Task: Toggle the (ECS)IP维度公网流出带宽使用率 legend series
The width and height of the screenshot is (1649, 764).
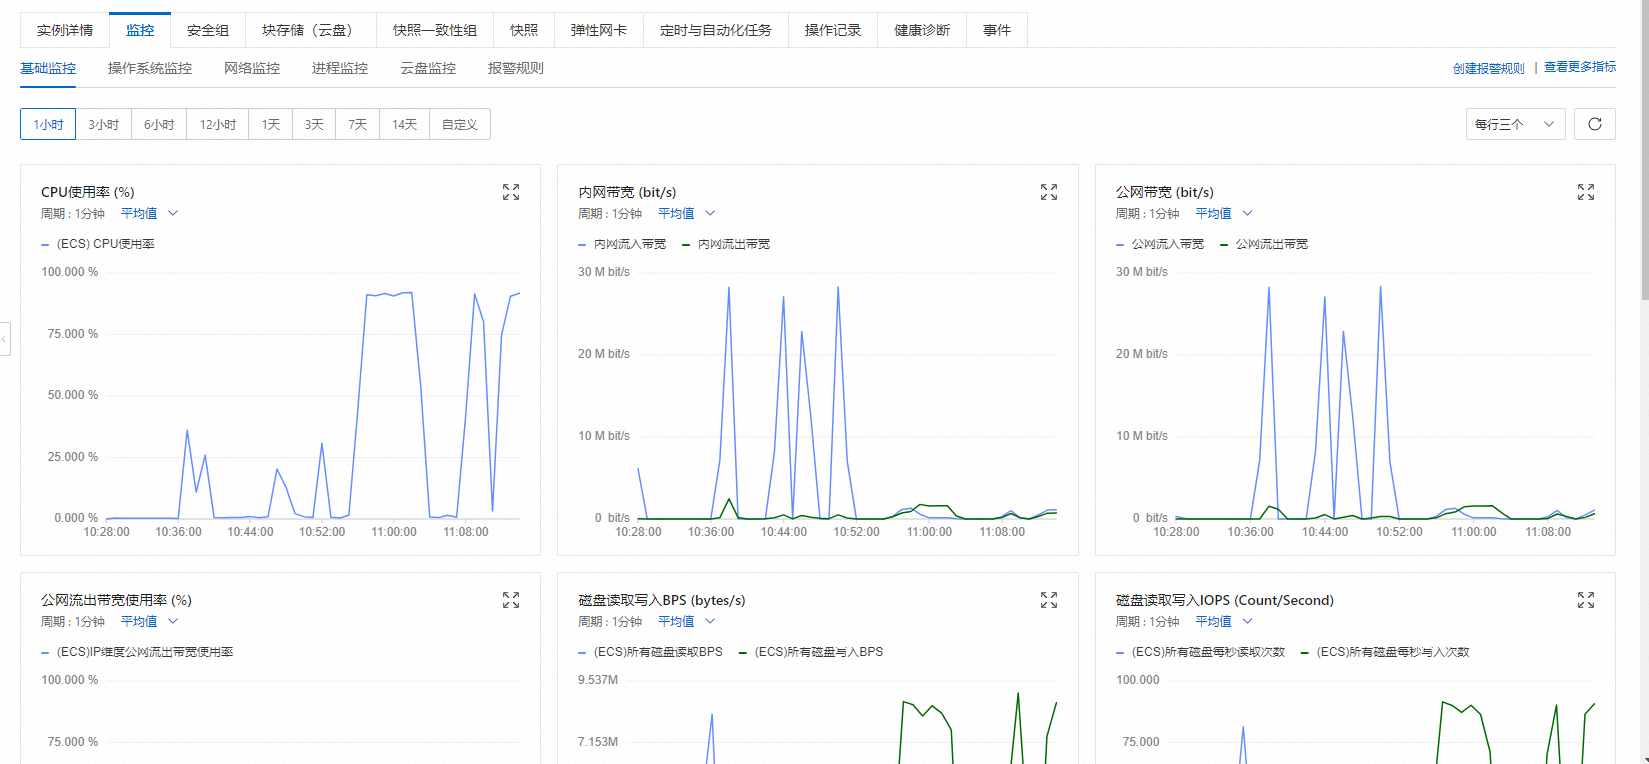Action: tap(137, 652)
